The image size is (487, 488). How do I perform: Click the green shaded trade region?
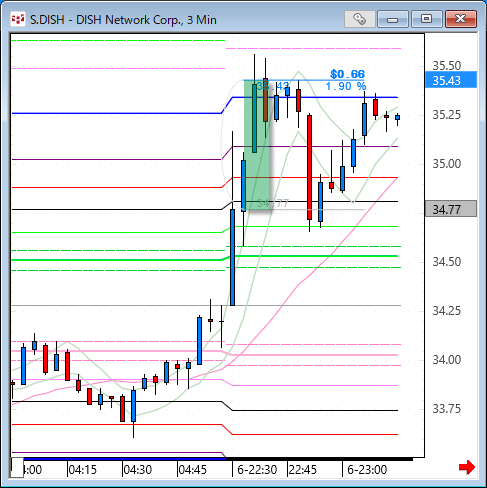(x=257, y=145)
